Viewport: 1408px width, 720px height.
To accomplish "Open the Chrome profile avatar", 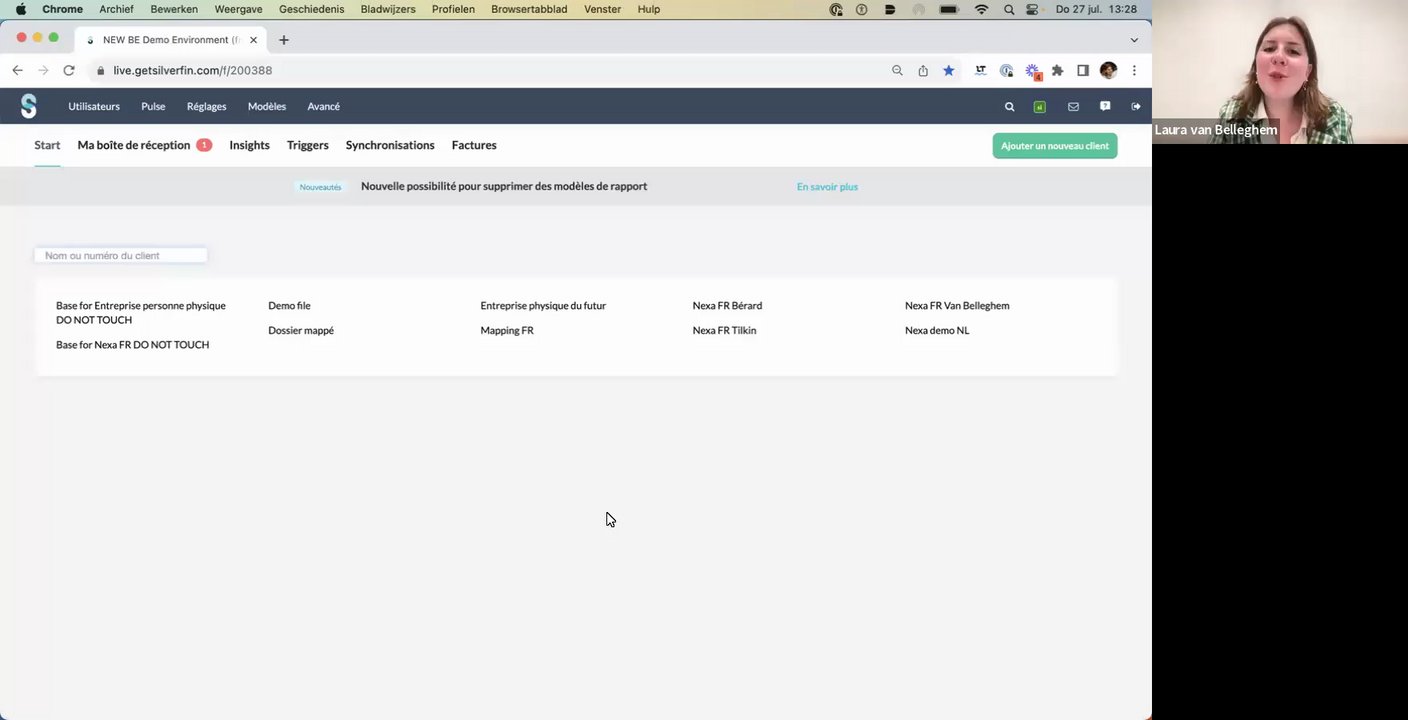I will (x=1108, y=70).
